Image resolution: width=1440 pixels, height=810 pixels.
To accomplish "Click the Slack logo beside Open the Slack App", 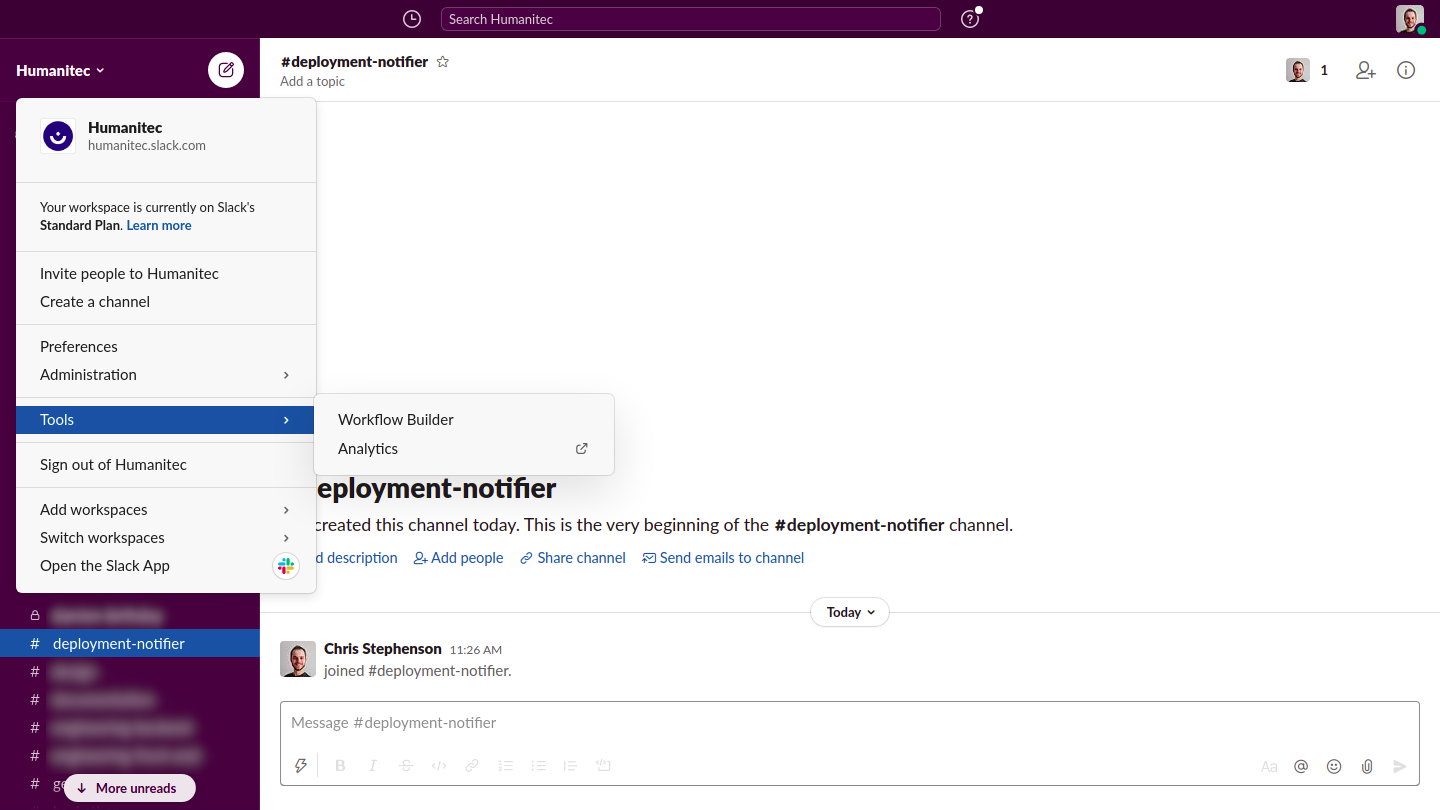I will point(286,566).
